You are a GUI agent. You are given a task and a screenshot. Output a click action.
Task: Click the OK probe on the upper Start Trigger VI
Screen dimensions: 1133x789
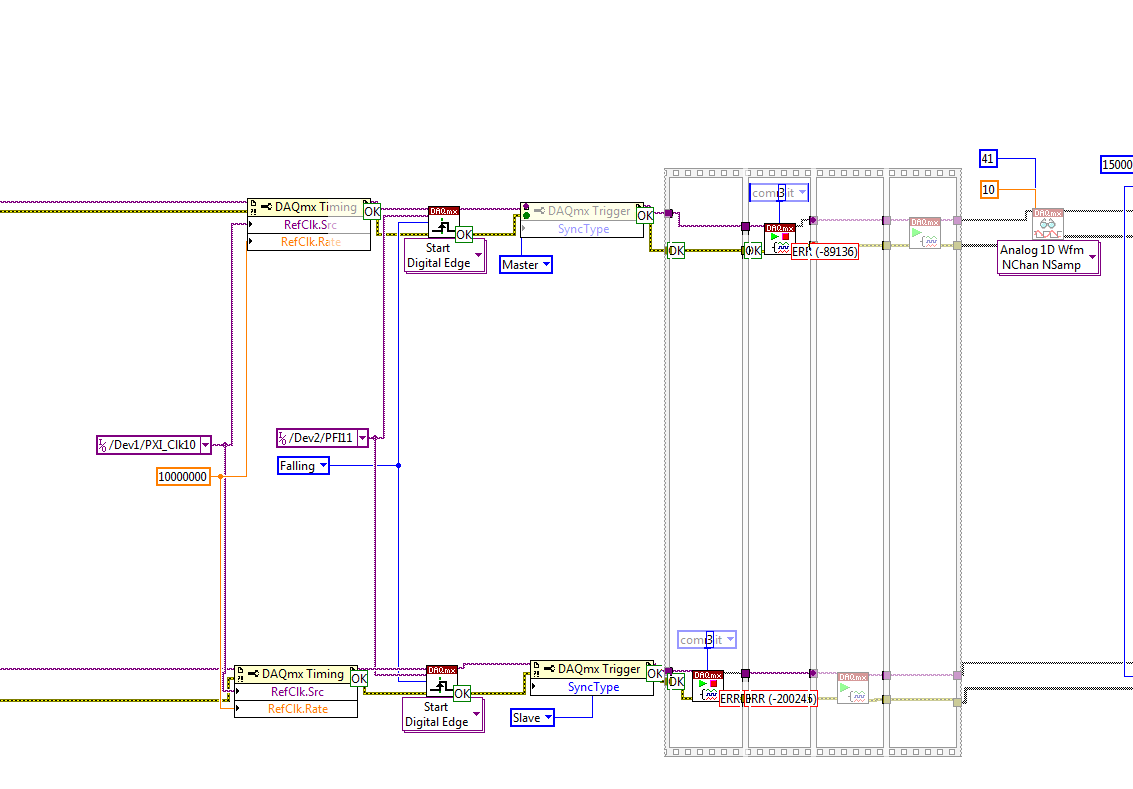[x=464, y=235]
